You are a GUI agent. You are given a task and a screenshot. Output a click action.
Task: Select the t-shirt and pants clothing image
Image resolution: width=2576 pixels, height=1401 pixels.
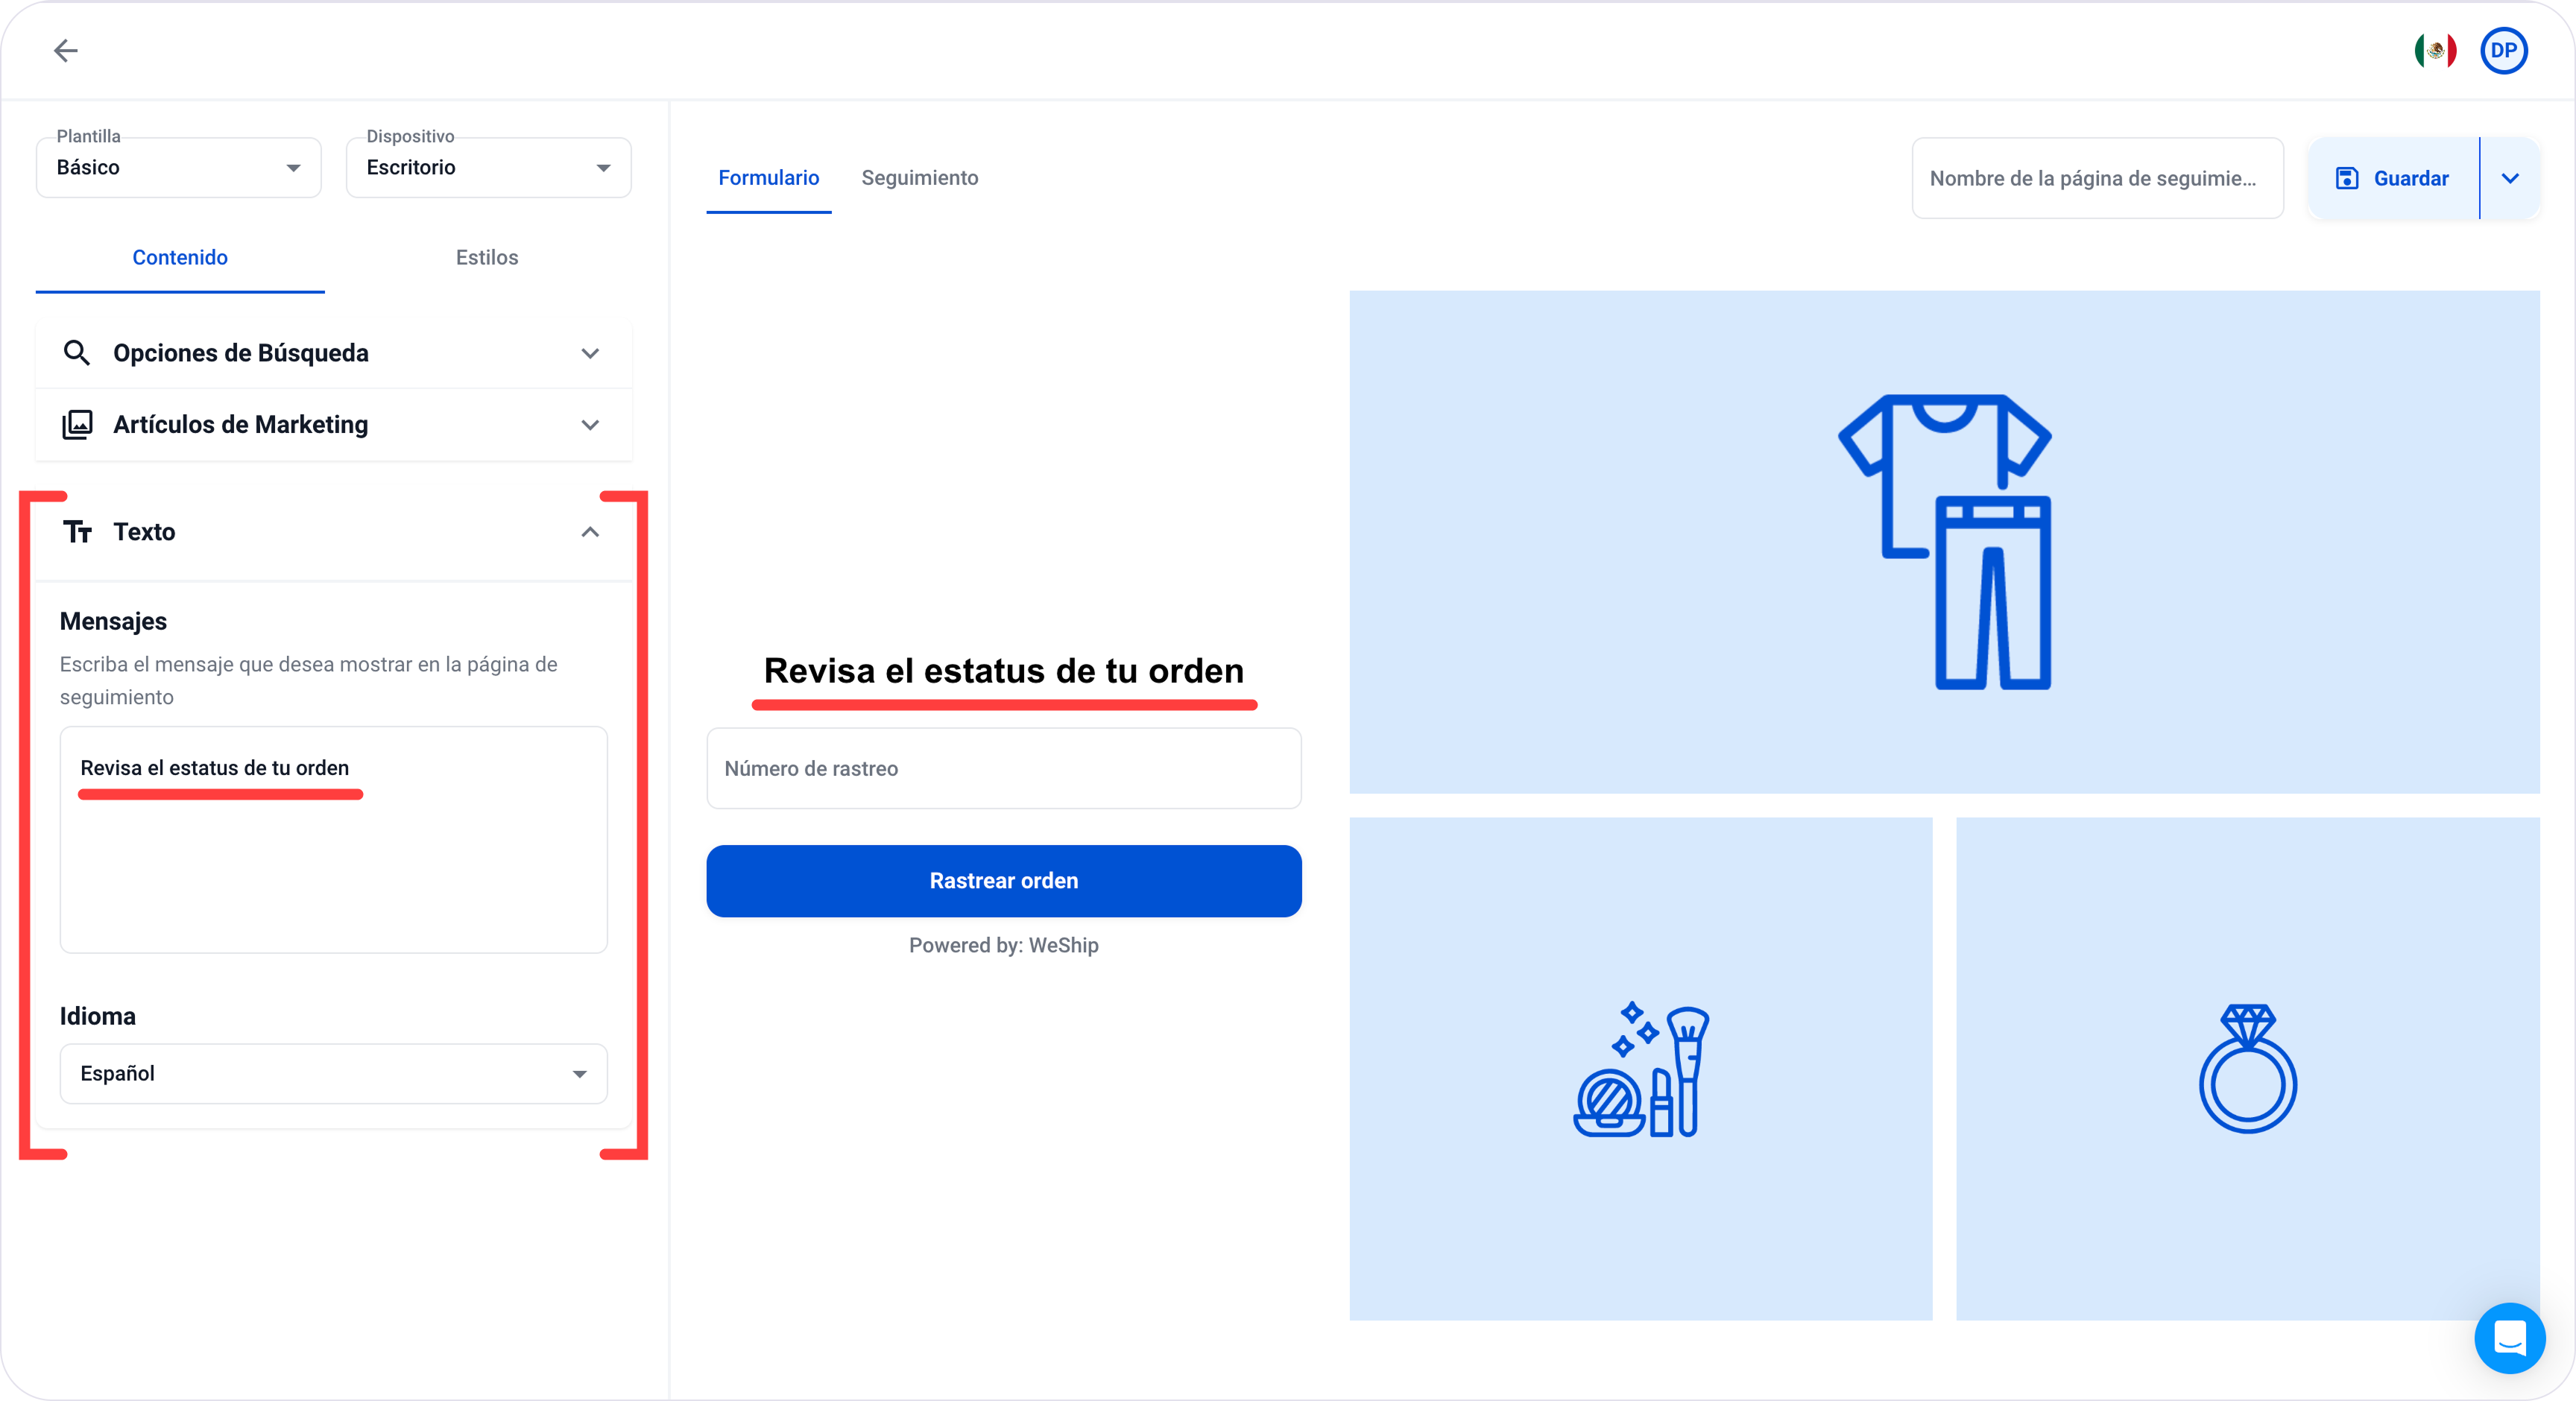(x=1944, y=541)
